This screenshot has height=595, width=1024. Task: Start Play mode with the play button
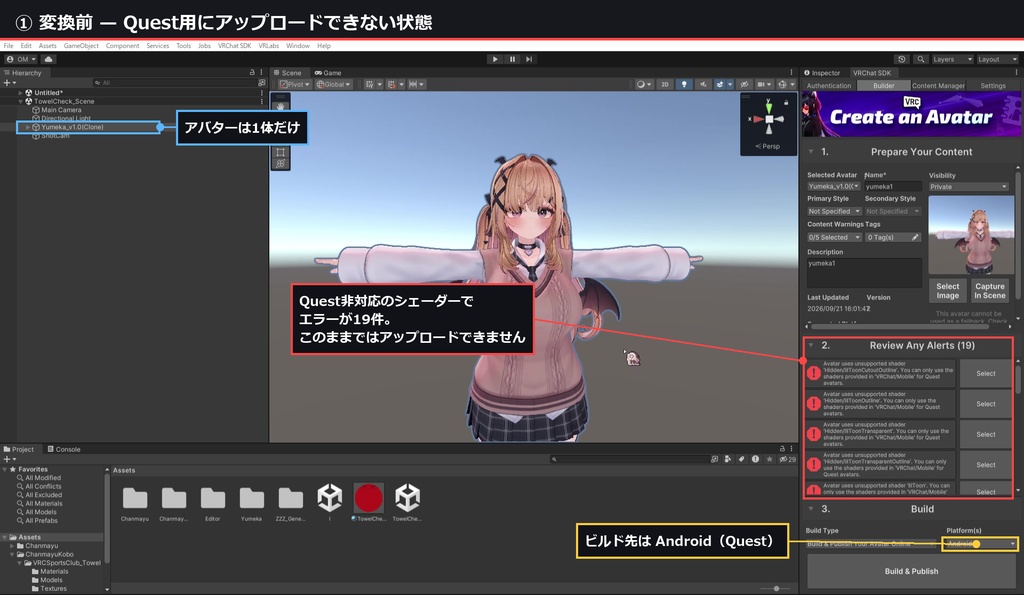(495, 59)
